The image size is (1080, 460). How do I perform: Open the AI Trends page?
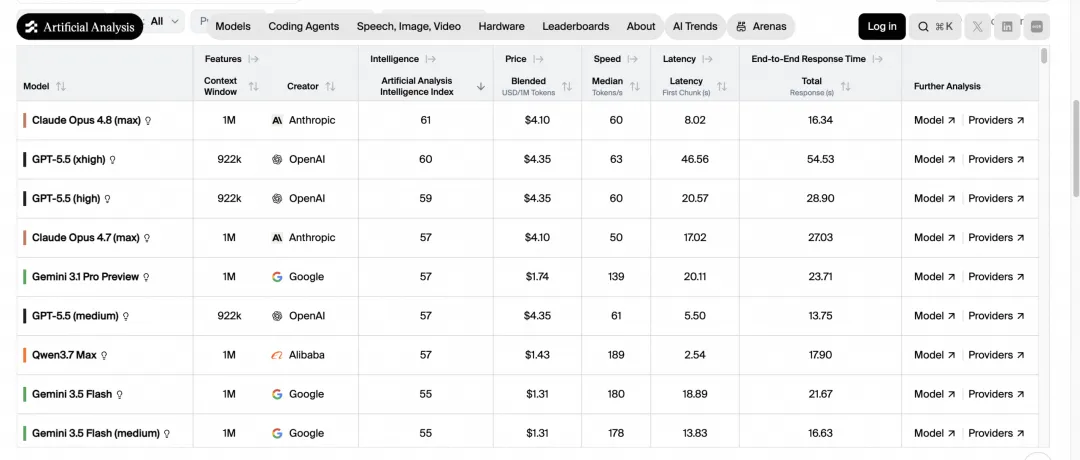tap(695, 27)
